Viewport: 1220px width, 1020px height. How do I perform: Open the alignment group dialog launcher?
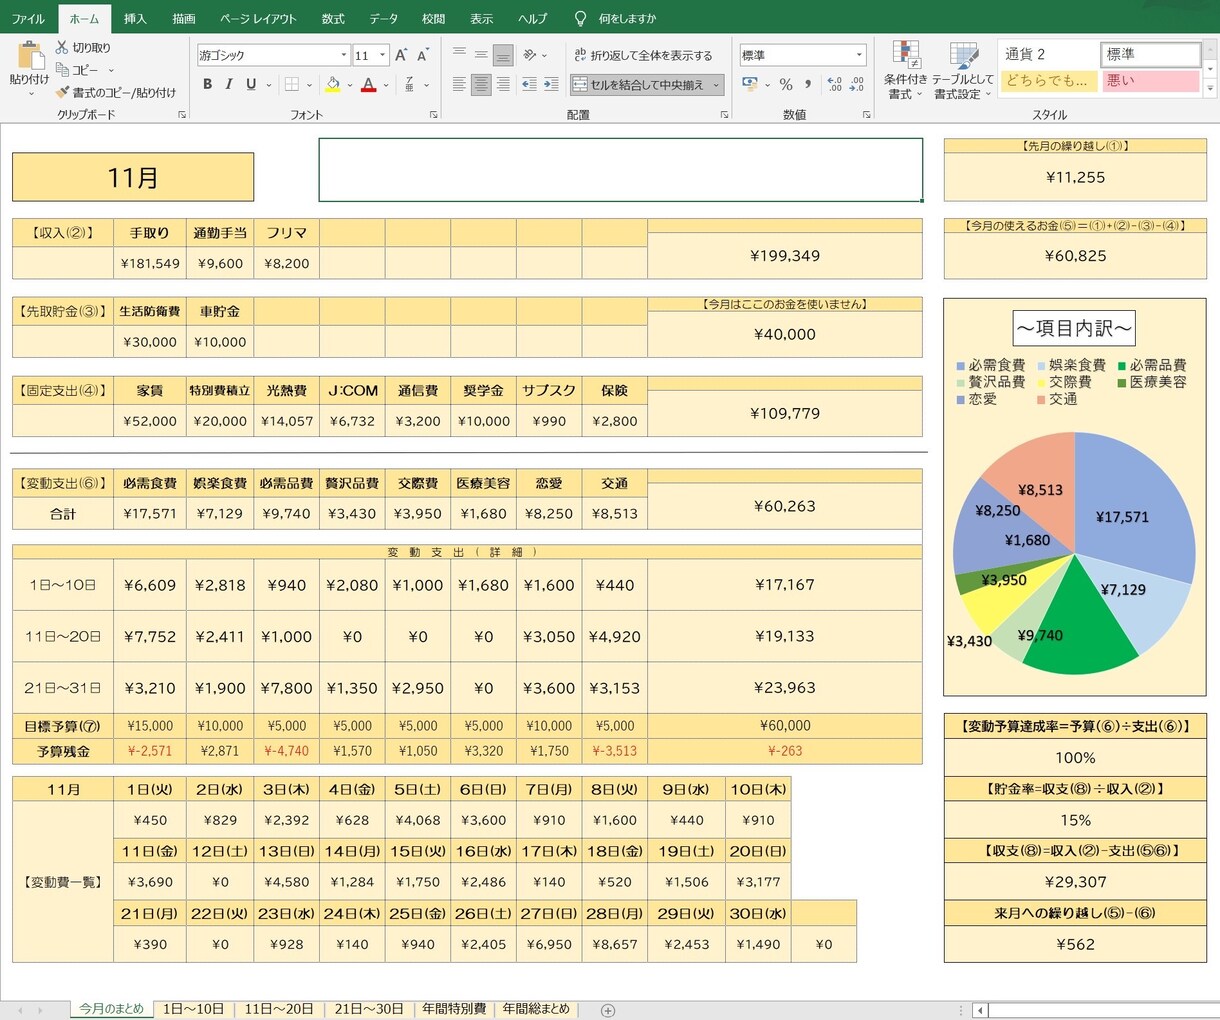point(724,115)
